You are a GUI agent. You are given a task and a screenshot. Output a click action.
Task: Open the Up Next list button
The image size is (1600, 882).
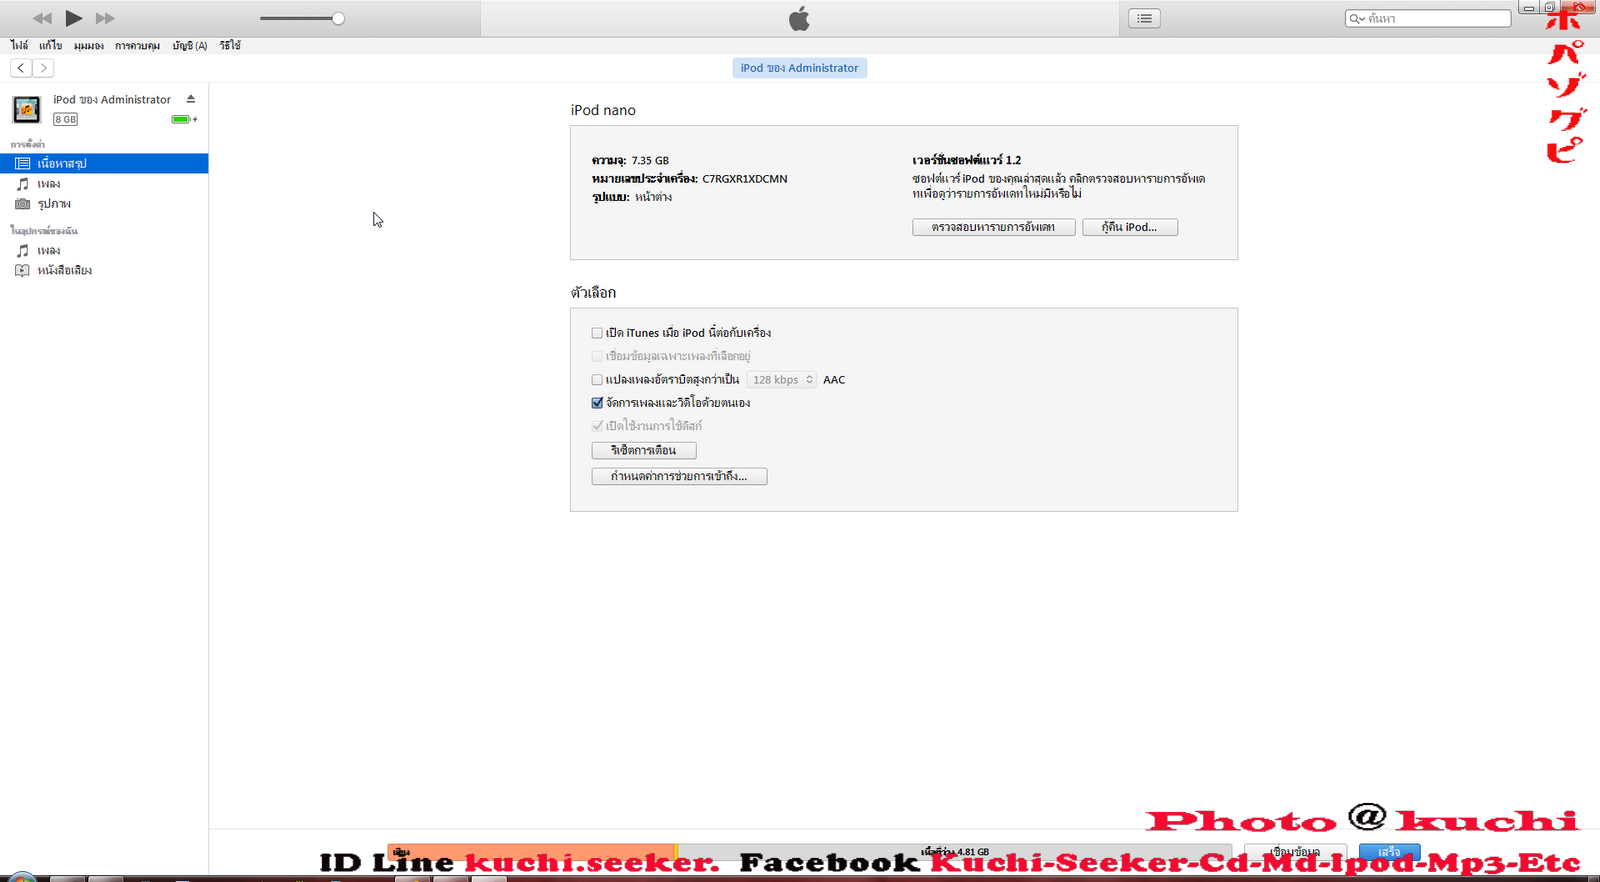1145,18
